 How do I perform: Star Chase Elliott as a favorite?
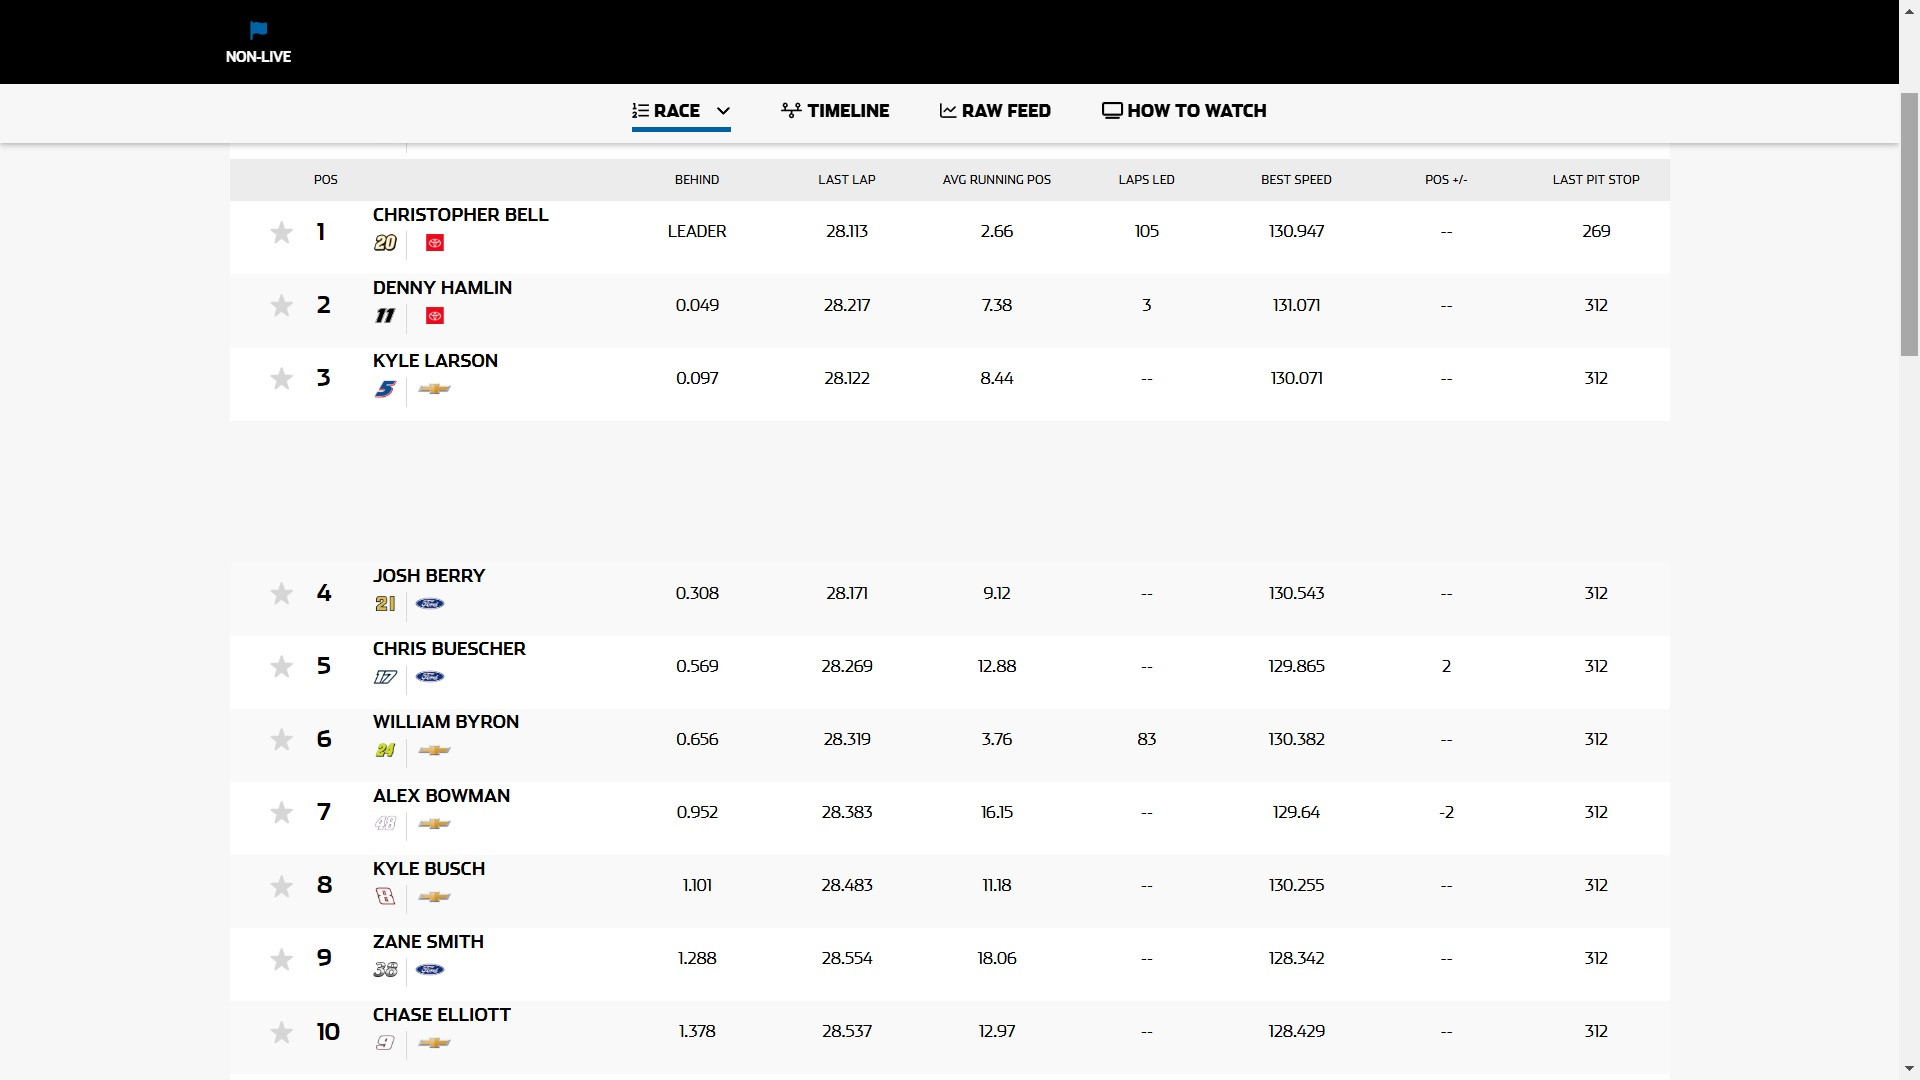click(281, 1031)
